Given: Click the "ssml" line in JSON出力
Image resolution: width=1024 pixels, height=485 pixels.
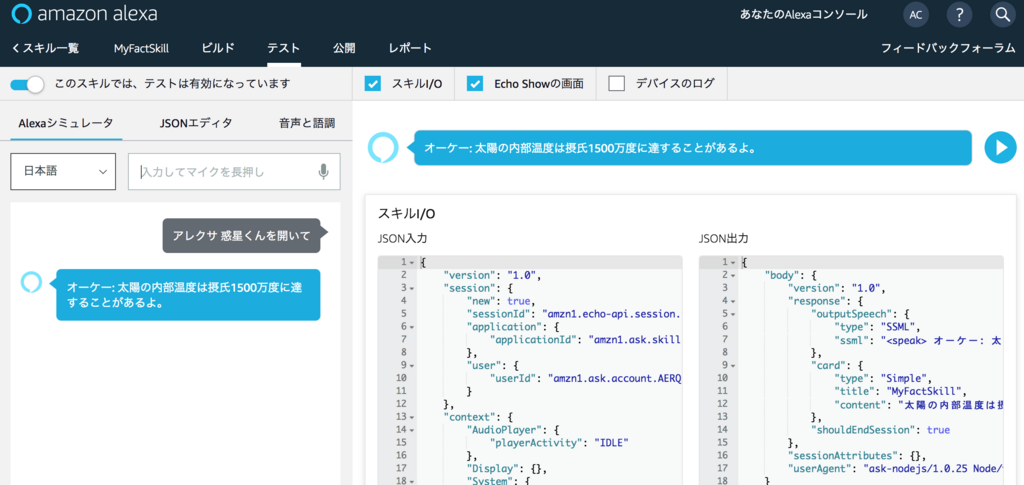Looking at the screenshot, I should coord(918,339).
